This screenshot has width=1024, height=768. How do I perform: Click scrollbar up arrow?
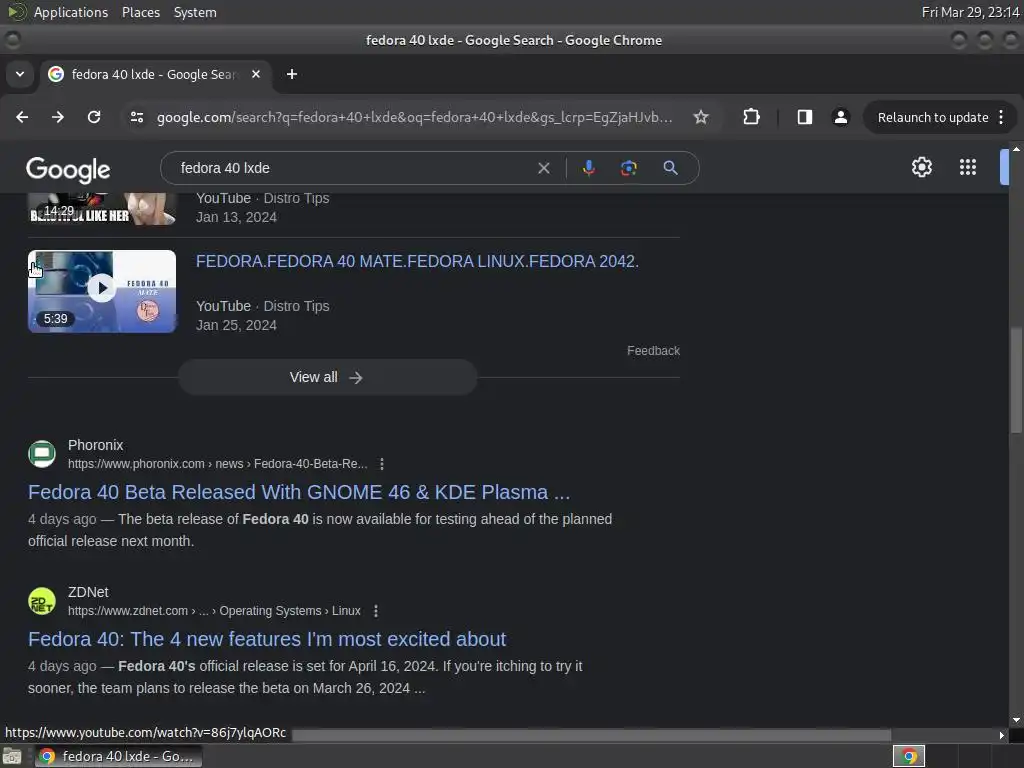point(1016,150)
